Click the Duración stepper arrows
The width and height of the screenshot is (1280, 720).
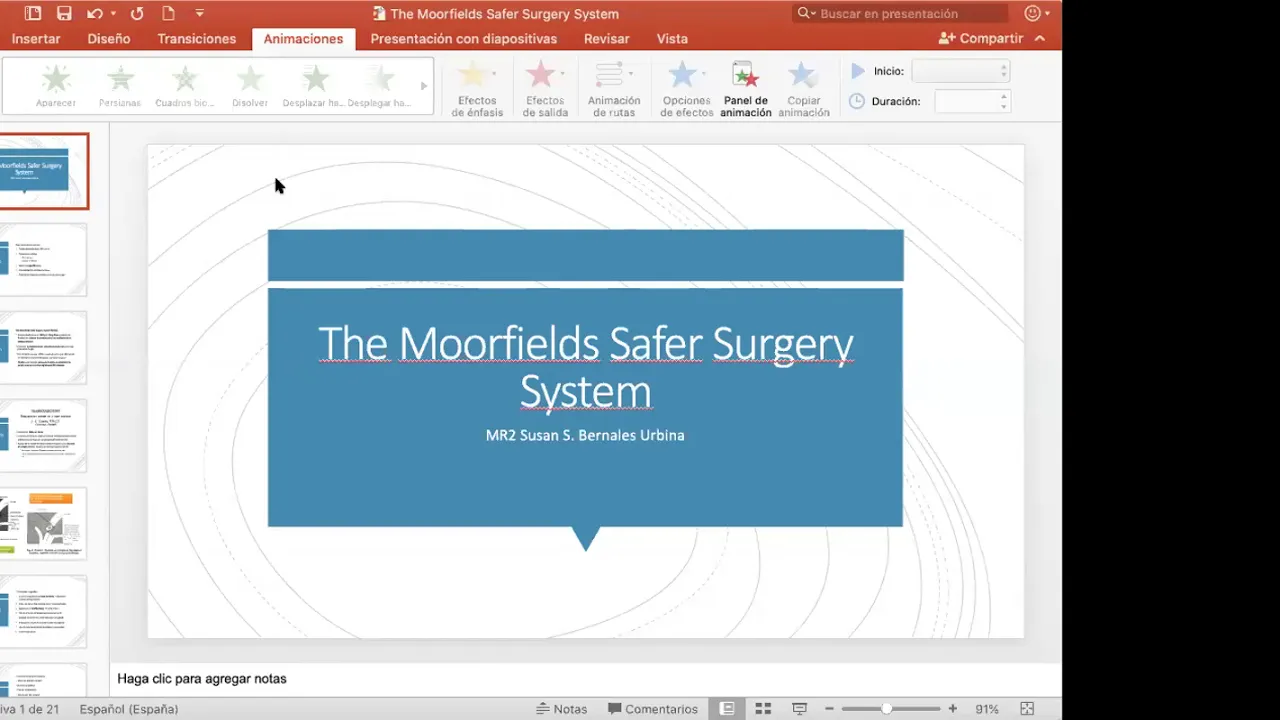pyautogui.click(x=1004, y=101)
